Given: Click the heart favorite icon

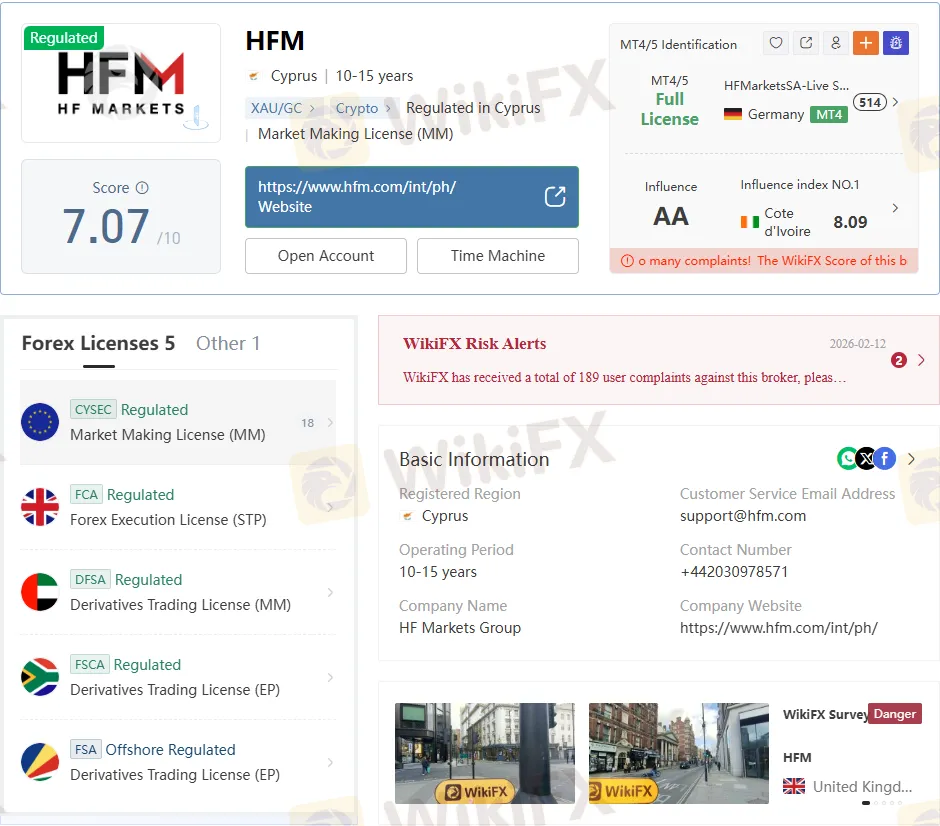Looking at the screenshot, I should pyautogui.click(x=775, y=43).
